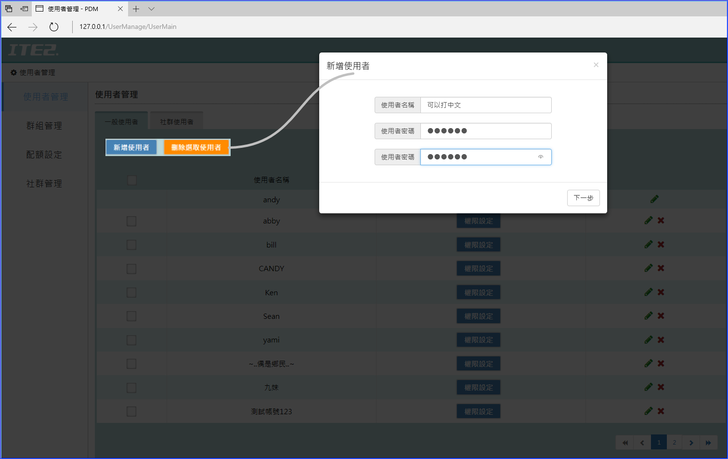Click the 下一步 button
The image size is (728, 459).
[x=583, y=198]
